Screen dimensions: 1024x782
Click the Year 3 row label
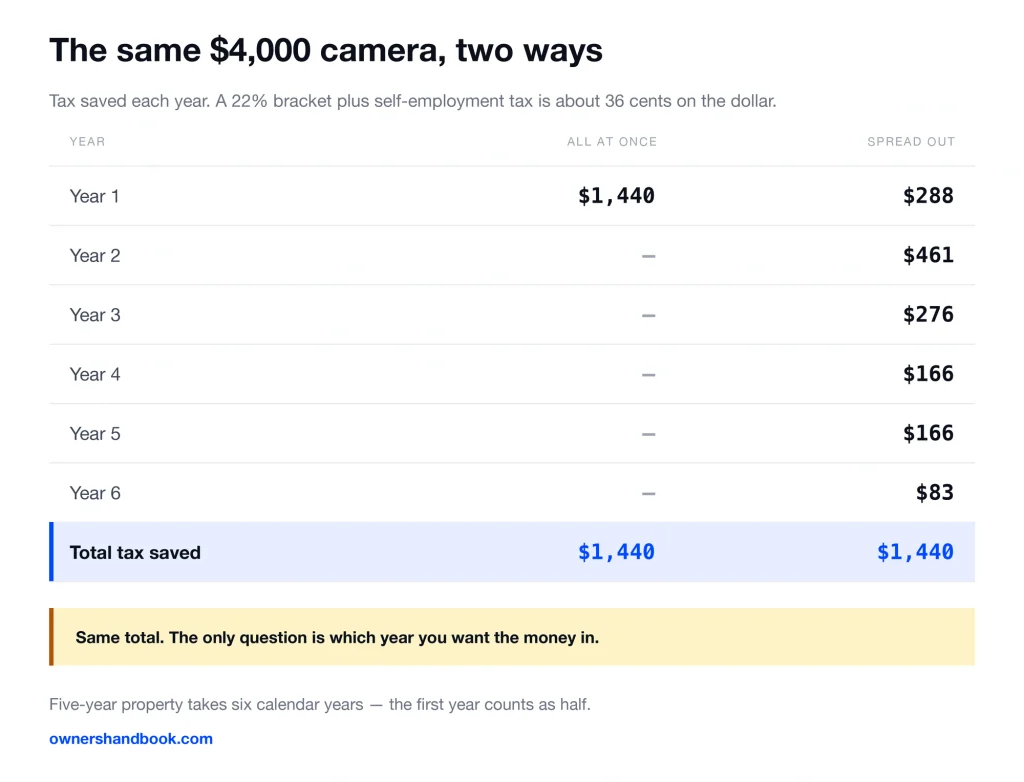95,315
